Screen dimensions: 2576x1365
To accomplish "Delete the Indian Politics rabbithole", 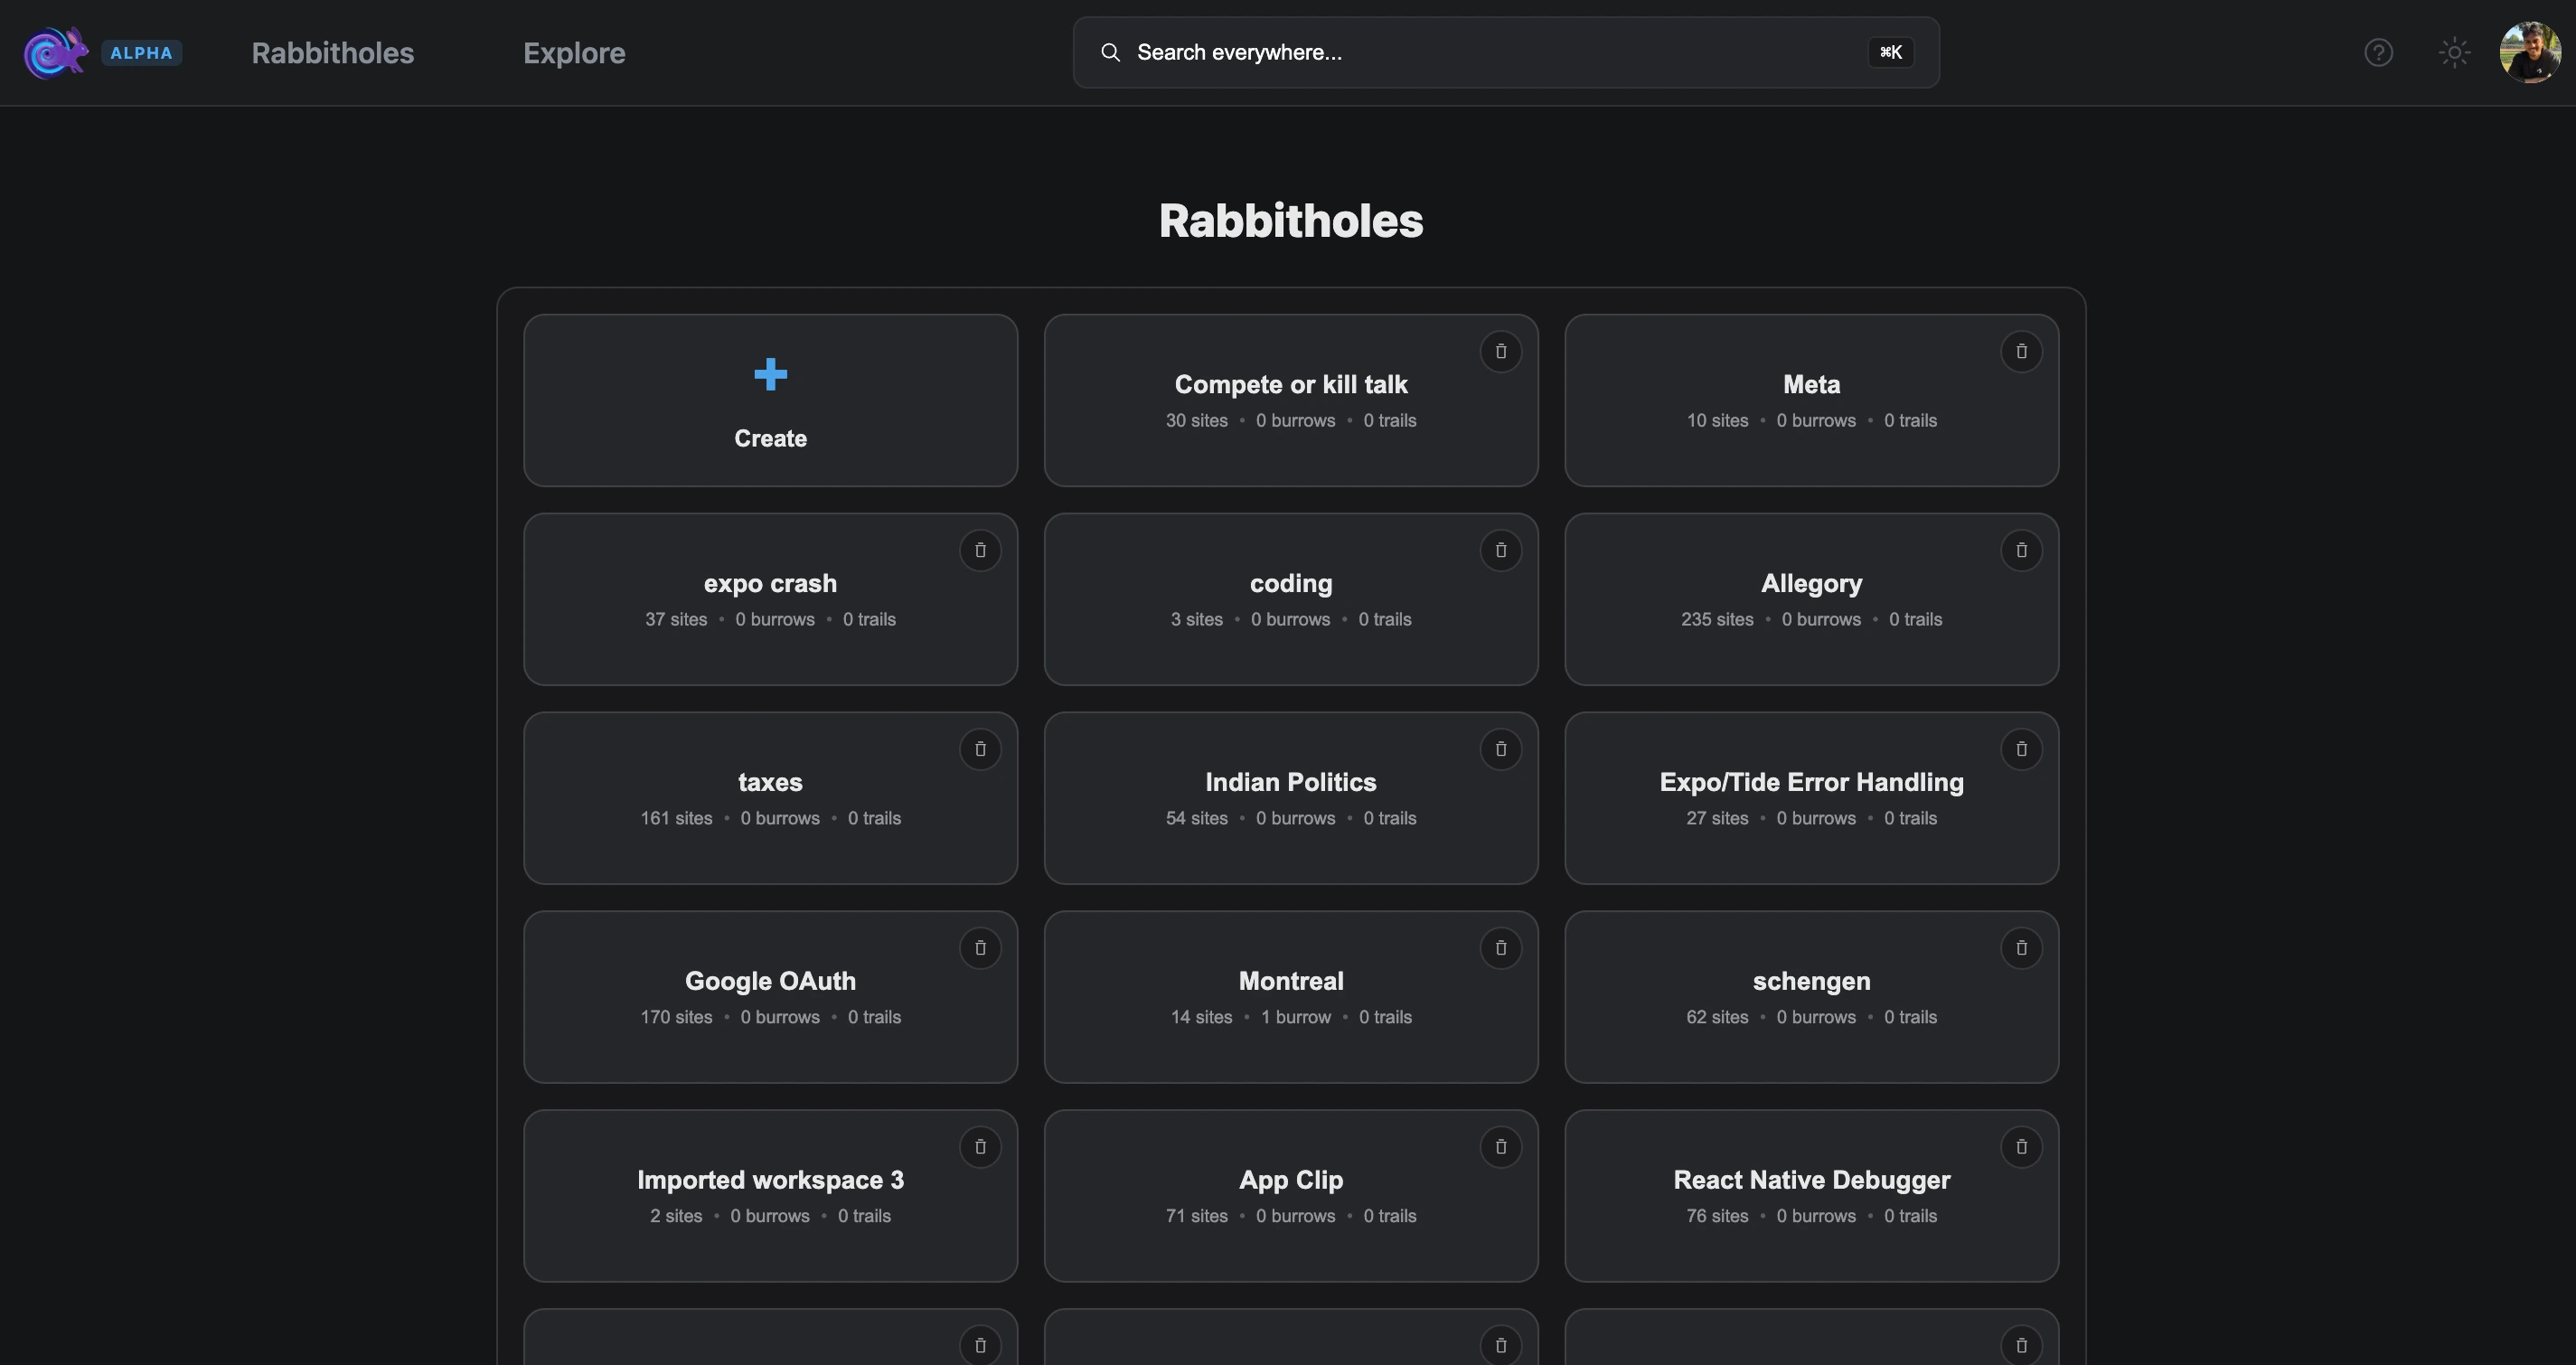I will pyautogui.click(x=1500, y=749).
